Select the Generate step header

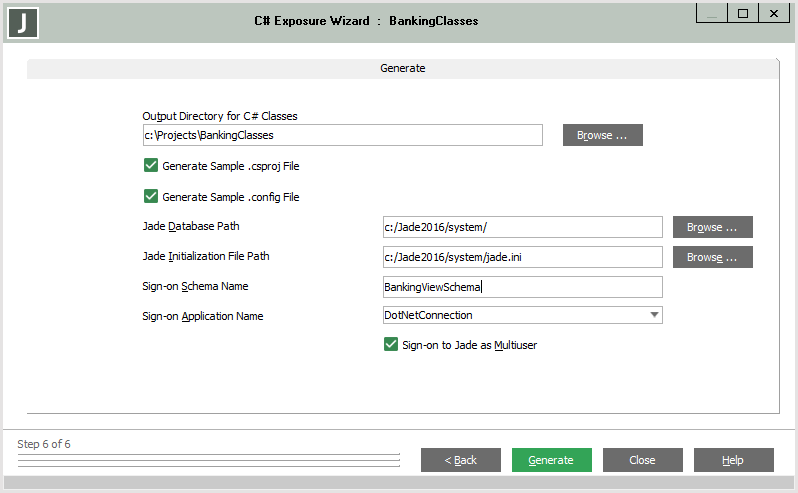tap(402, 68)
